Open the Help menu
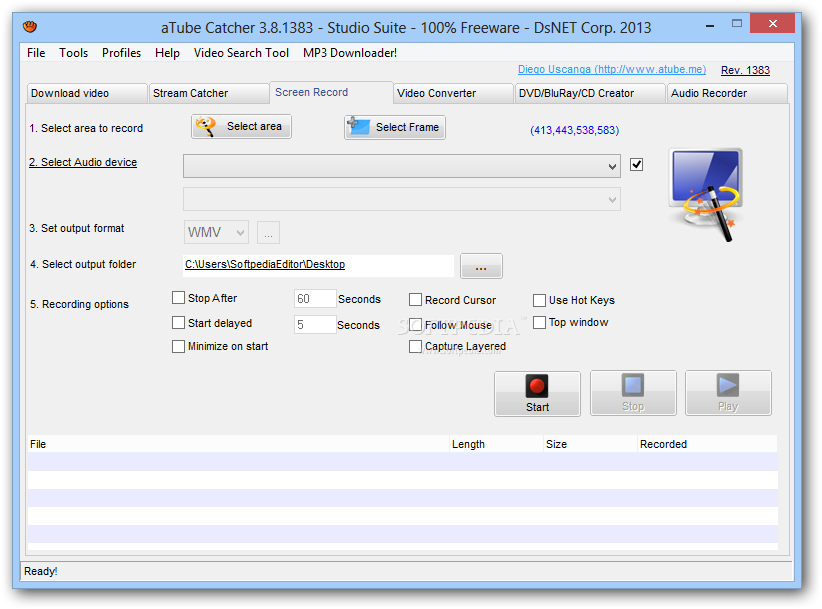Screen dimensions: 822x609 pyautogui.click(x=167, y=53)
